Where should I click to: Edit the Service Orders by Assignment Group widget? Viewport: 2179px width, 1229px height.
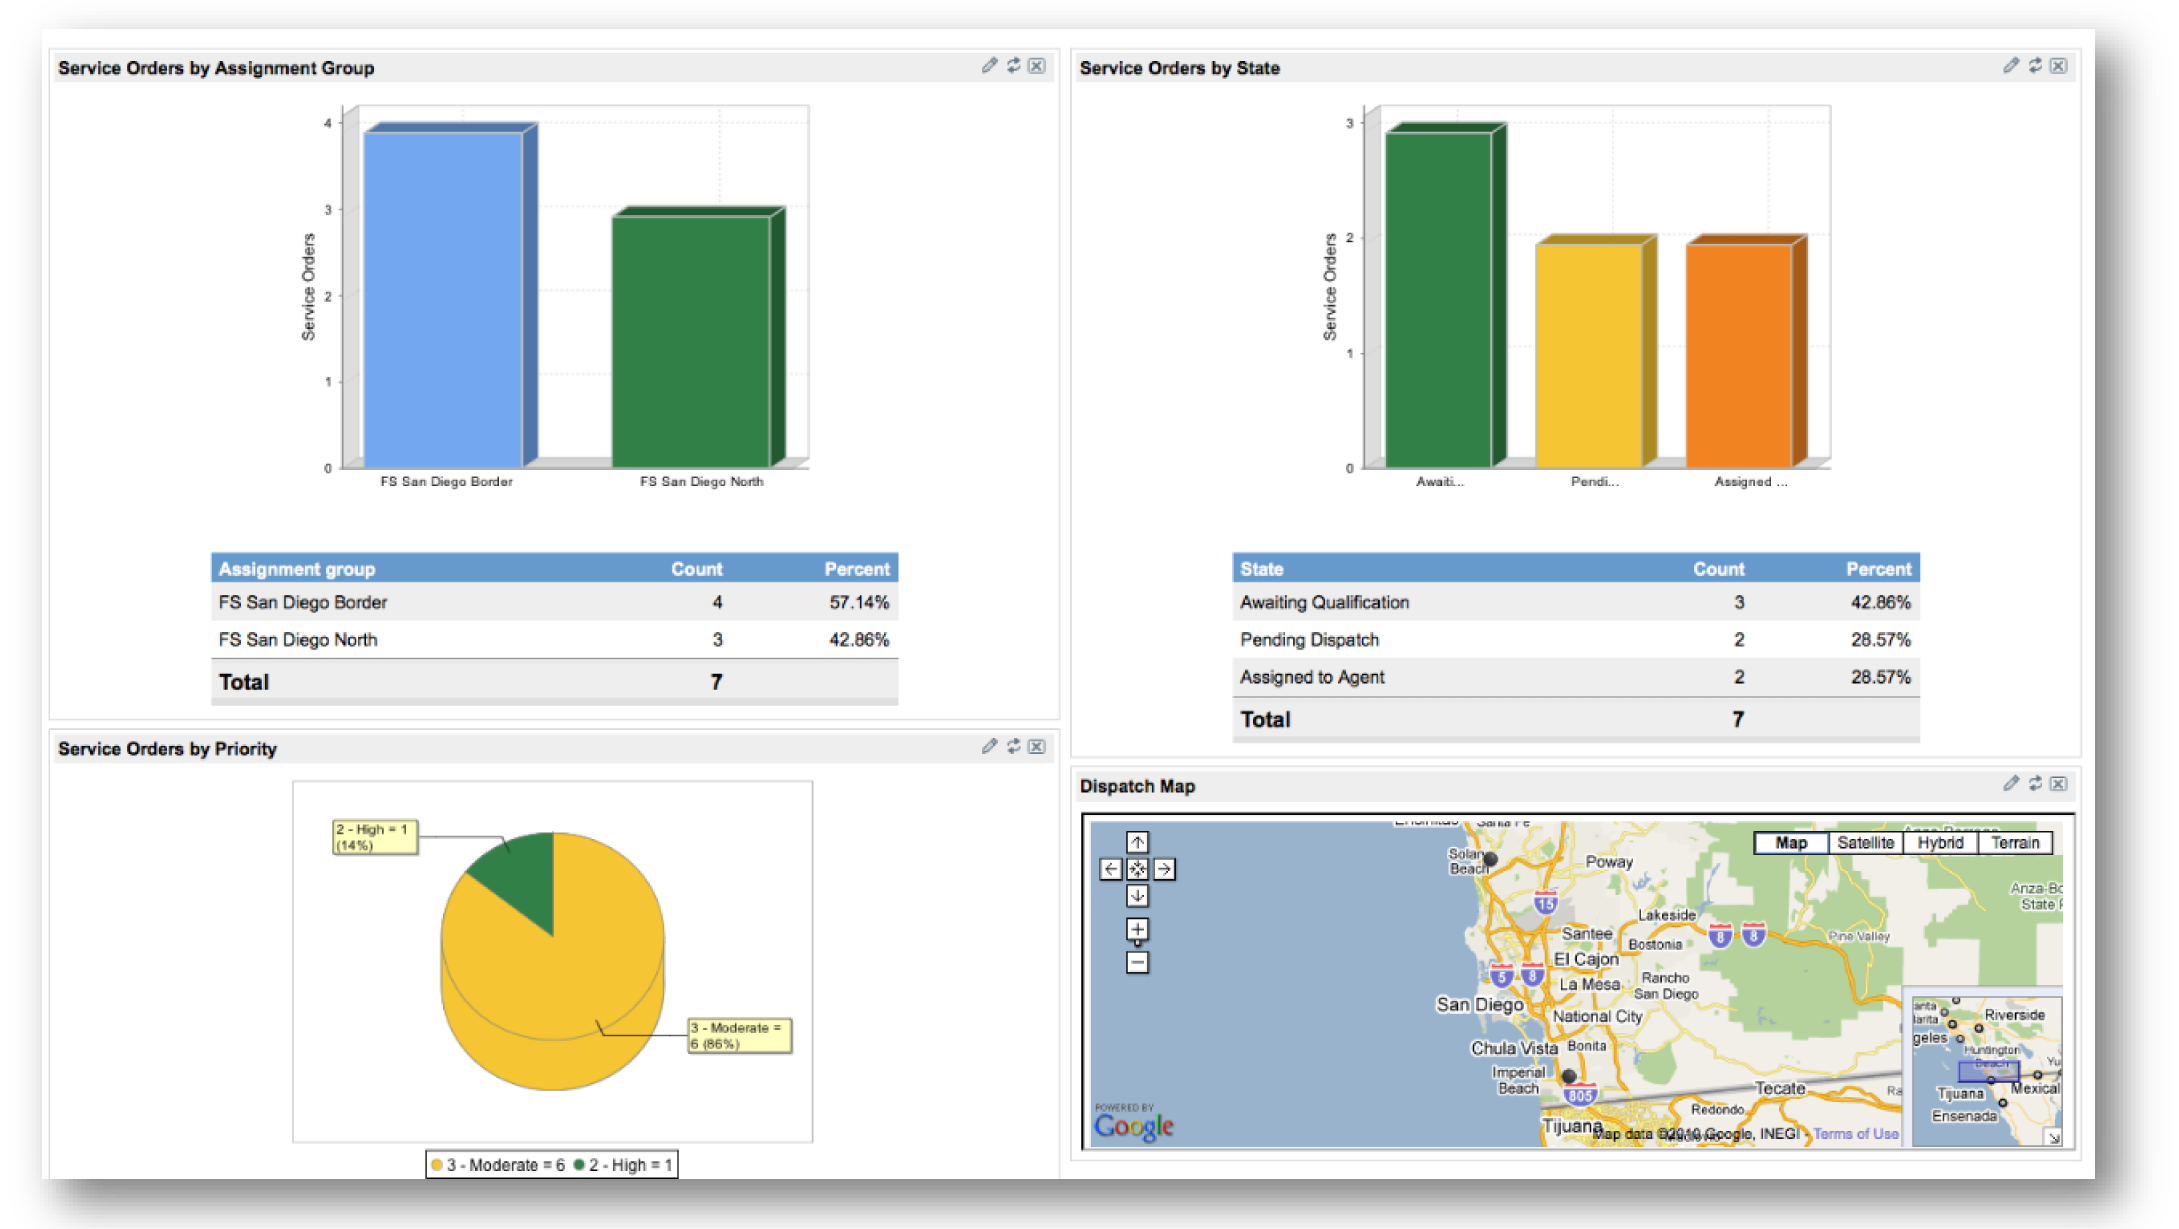point(989,66)
